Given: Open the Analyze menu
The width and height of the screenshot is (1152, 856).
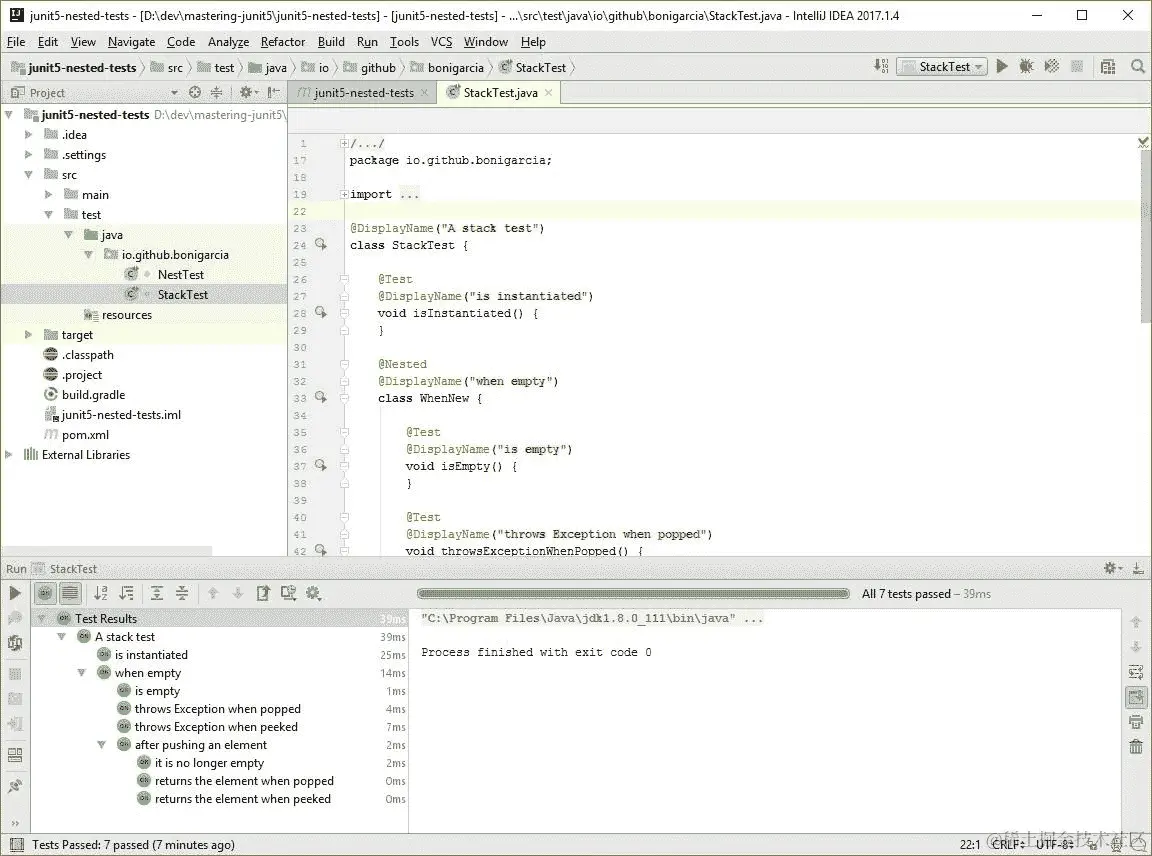Looking at the screenshot, I should [x=228, y=42].
